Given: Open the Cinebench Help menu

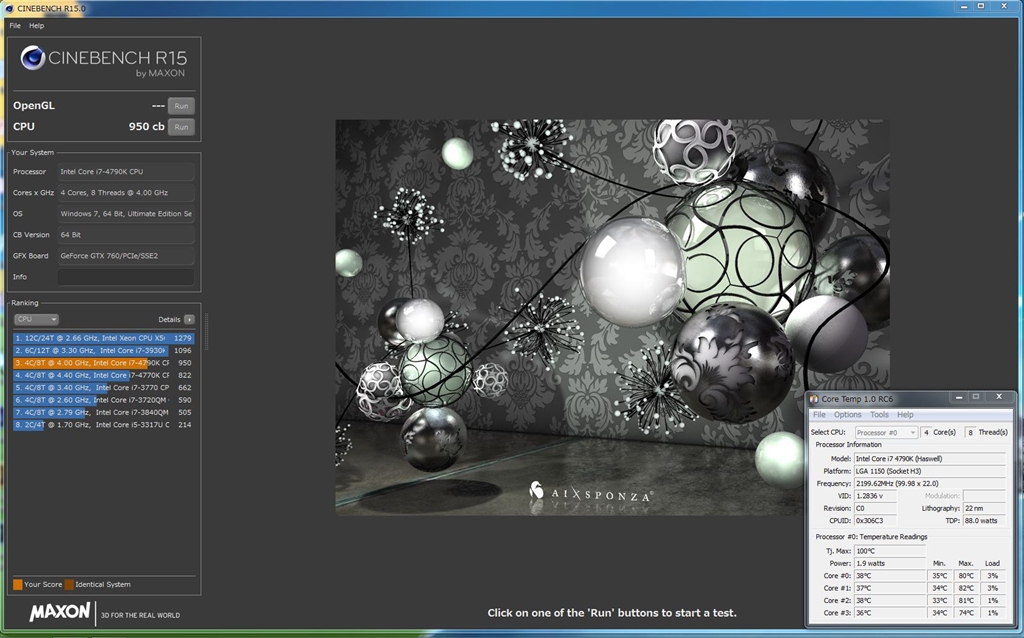Looking at the screenshot, I should [x=36, y=25].
